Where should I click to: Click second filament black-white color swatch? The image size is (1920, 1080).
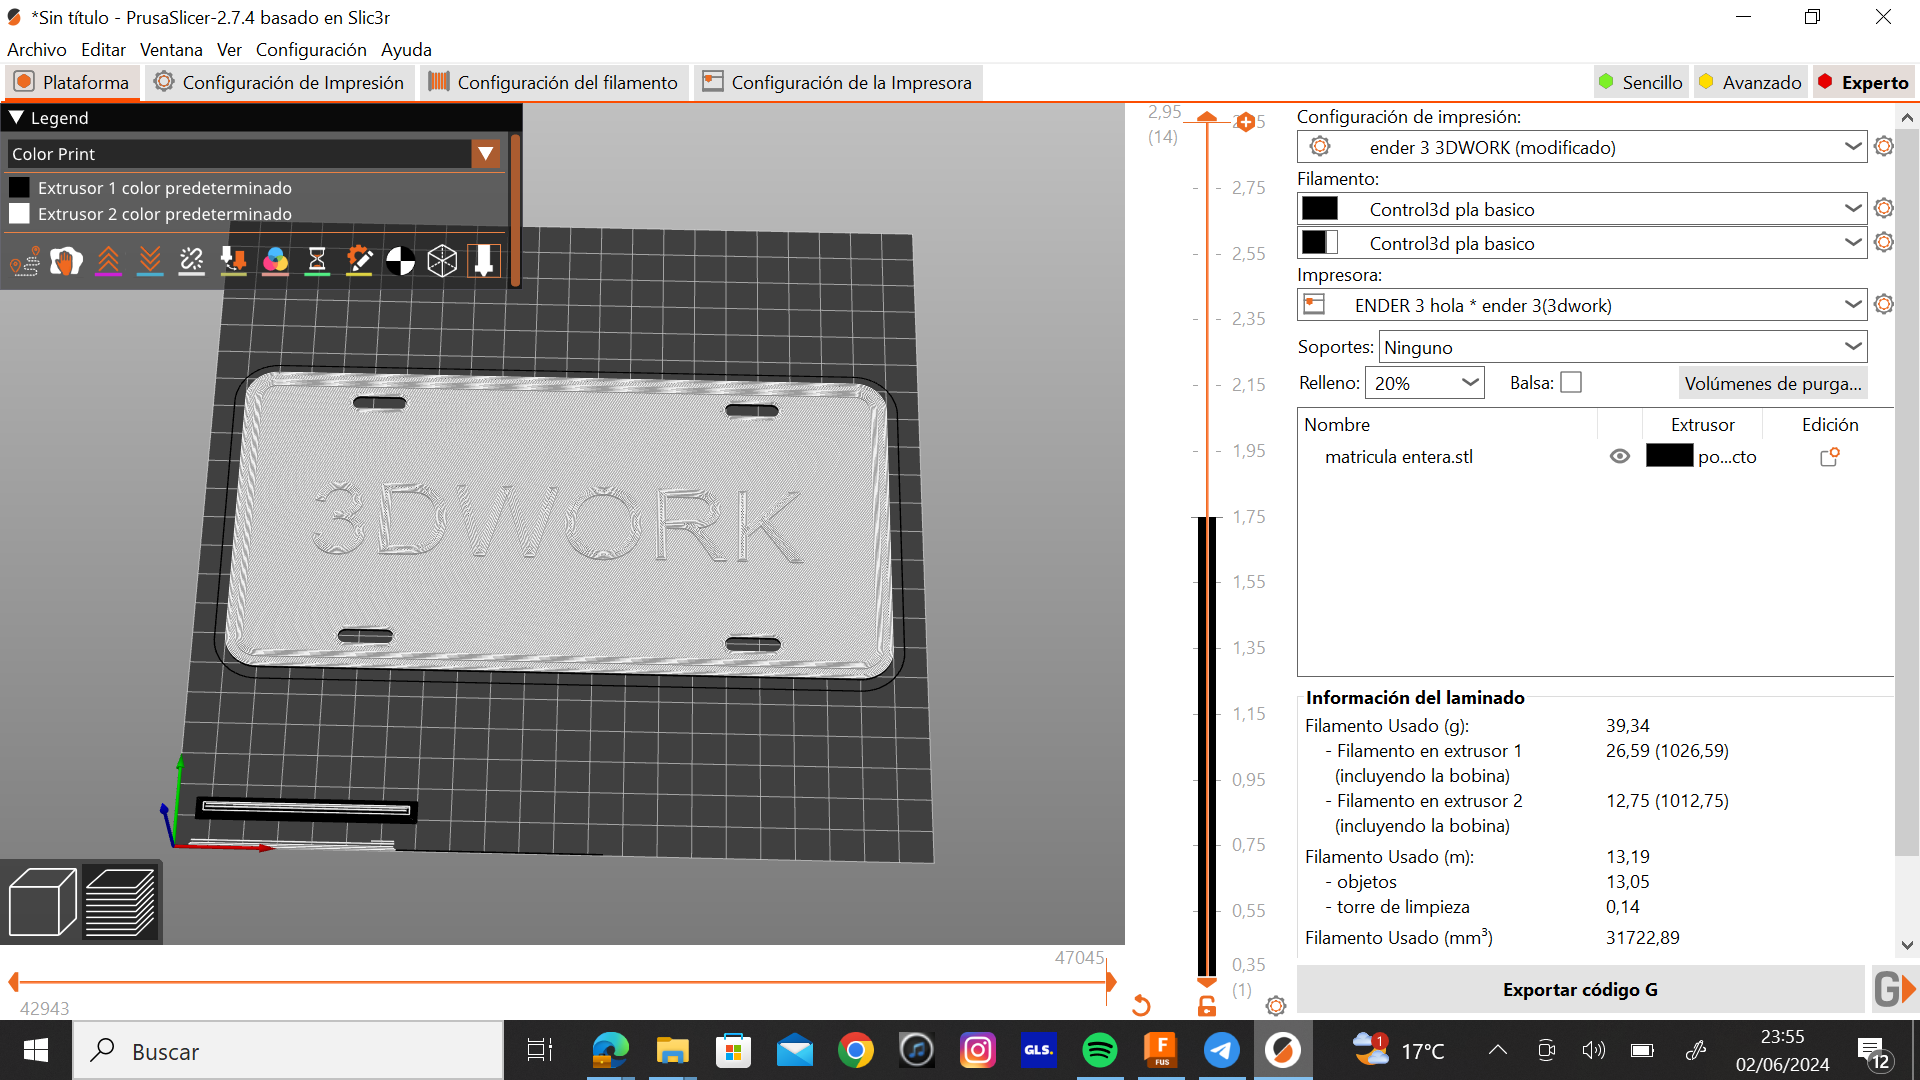pyautogui.click(x=1320, y=243)
